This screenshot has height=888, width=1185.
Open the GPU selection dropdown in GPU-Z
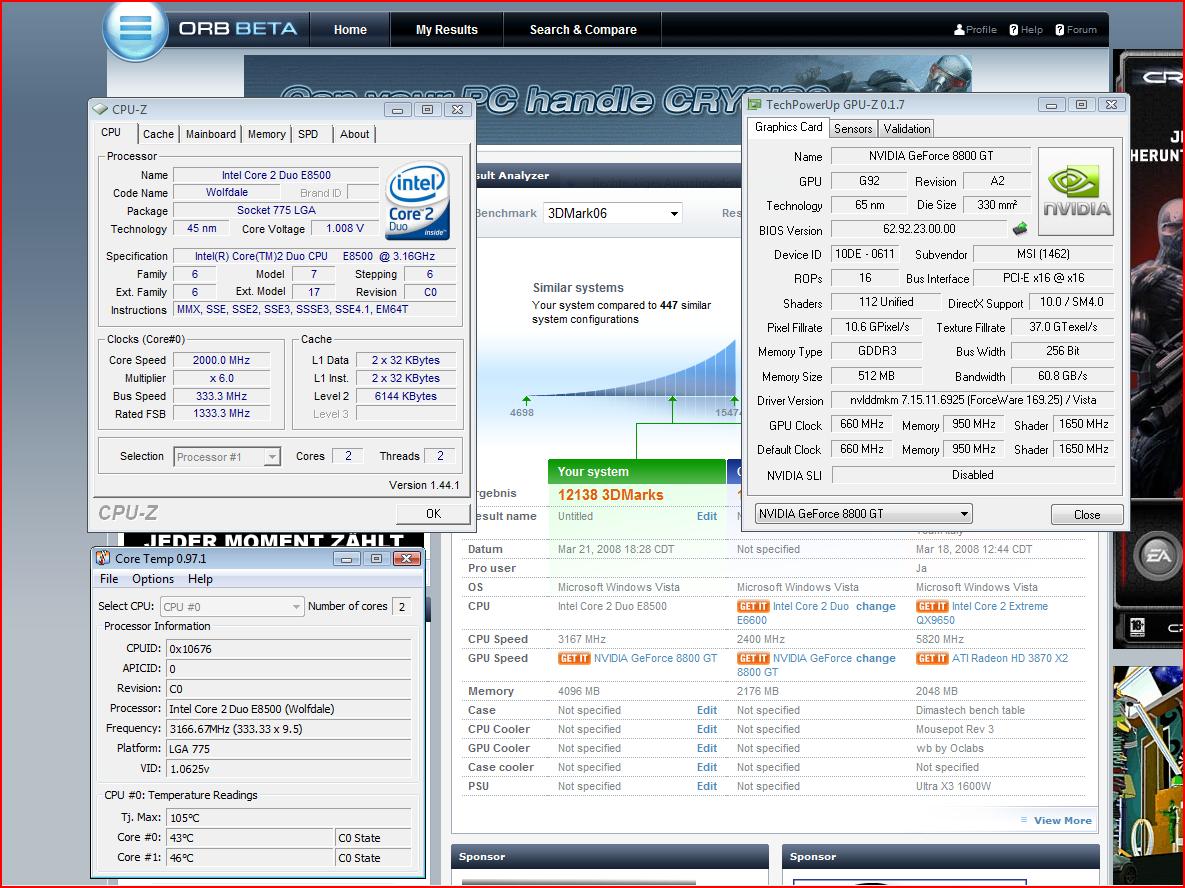click(863, 514)
